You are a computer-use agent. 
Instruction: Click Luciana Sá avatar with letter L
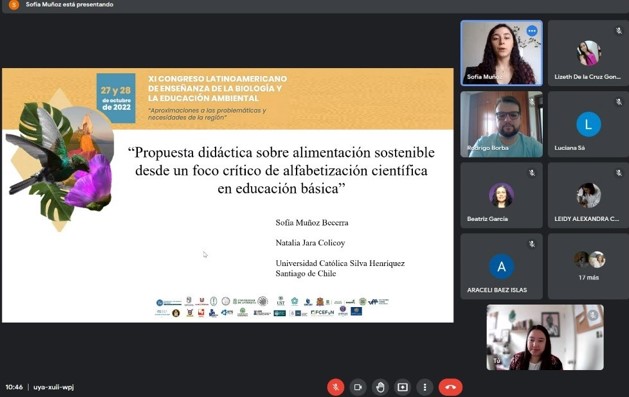(588, 124)
